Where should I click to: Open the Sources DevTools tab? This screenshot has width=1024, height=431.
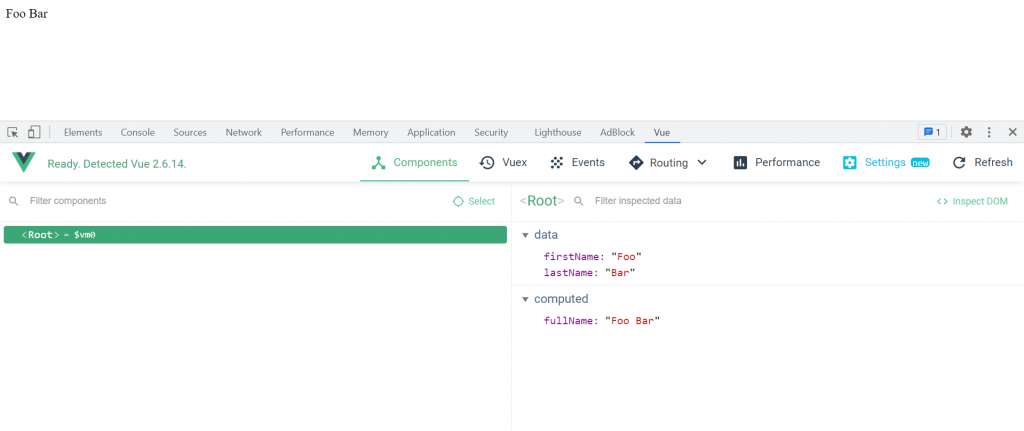tap(190, 132)
